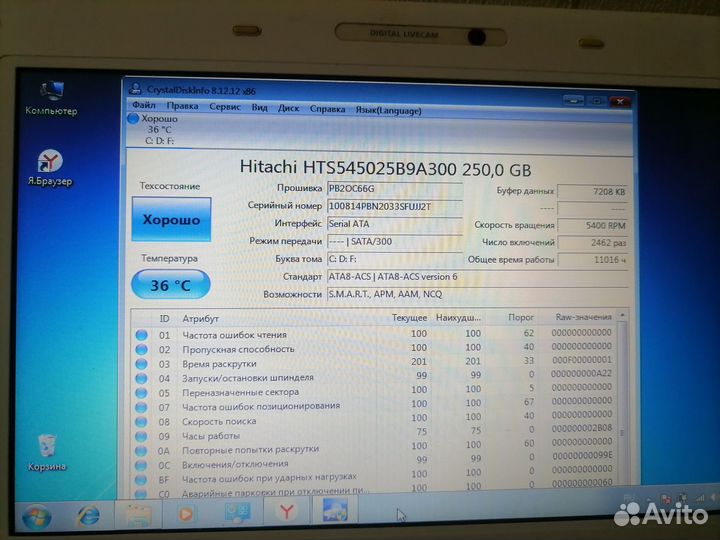The height and width of the screenshot is (540, 720).
Task: Click the CrystalDiskInfo taskbar button
Action: pyautogui.click(x=335, y=510)
